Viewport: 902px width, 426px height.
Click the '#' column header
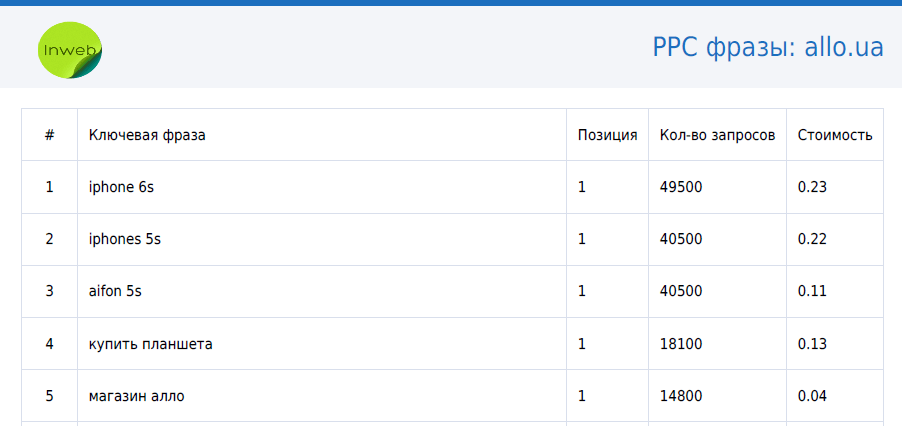tap(49, 135)
